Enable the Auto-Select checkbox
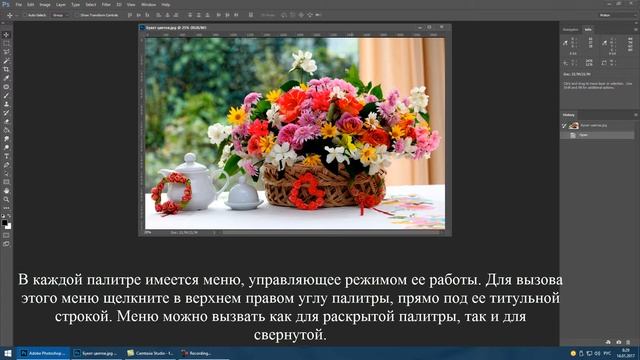This screenshot has height=360, width=640. tap(24, 15)
